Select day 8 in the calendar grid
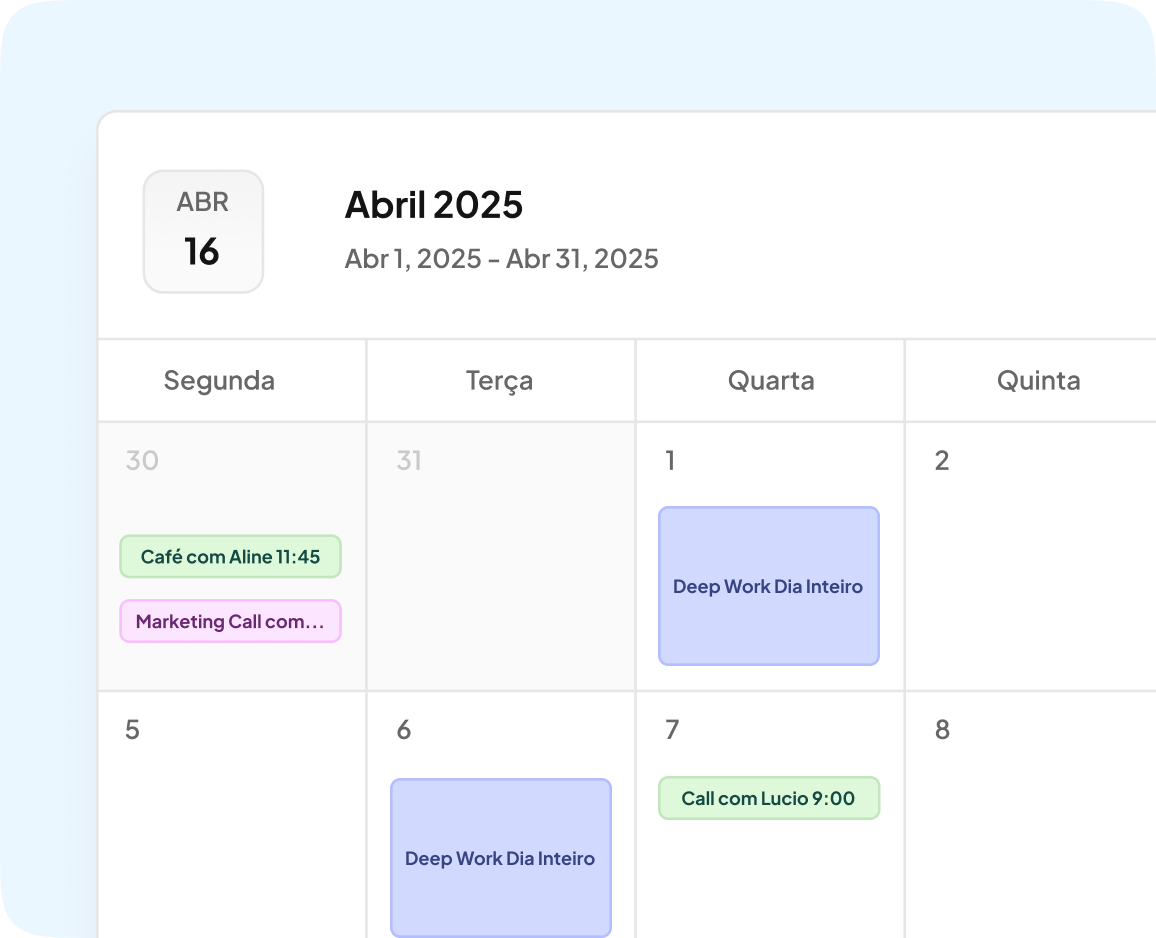The image size is (1156, 938). click(941, 730)
